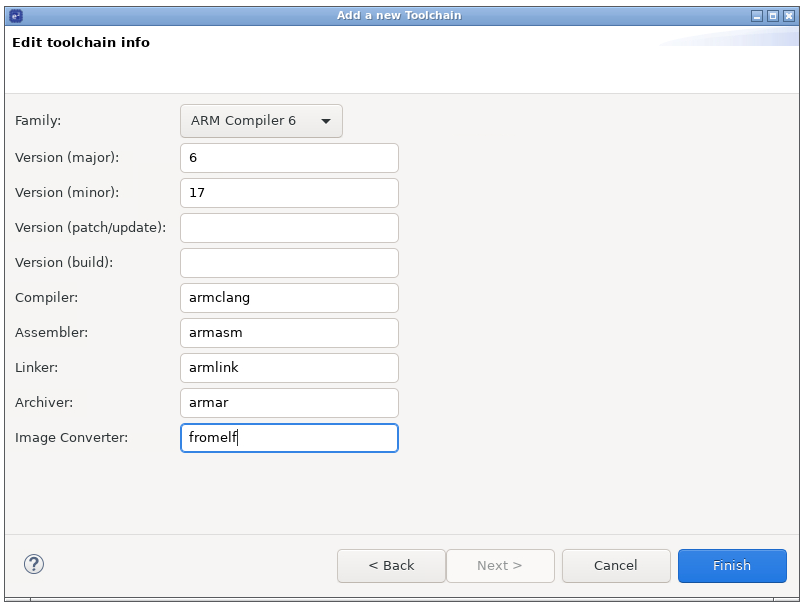Focus the Version (build) field

point(289,263)
